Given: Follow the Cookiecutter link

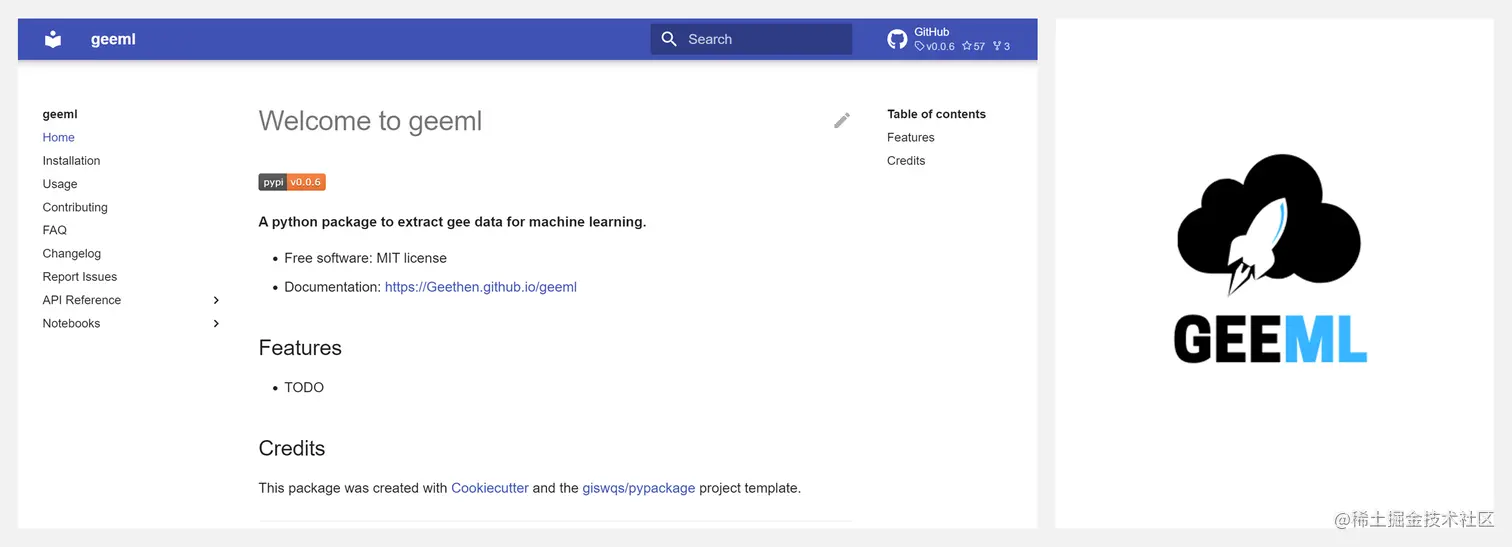Looking at the screenshot, I should [490, 488].
